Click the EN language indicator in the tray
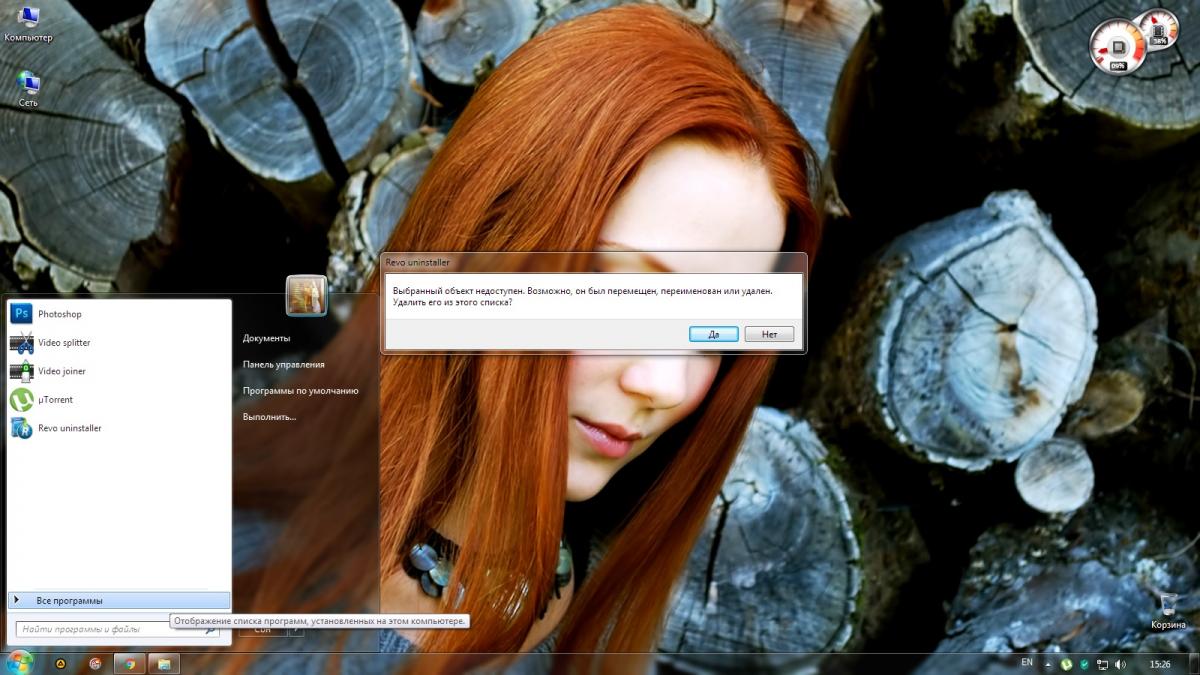The image size is (1200, 675). point(1027,663)
